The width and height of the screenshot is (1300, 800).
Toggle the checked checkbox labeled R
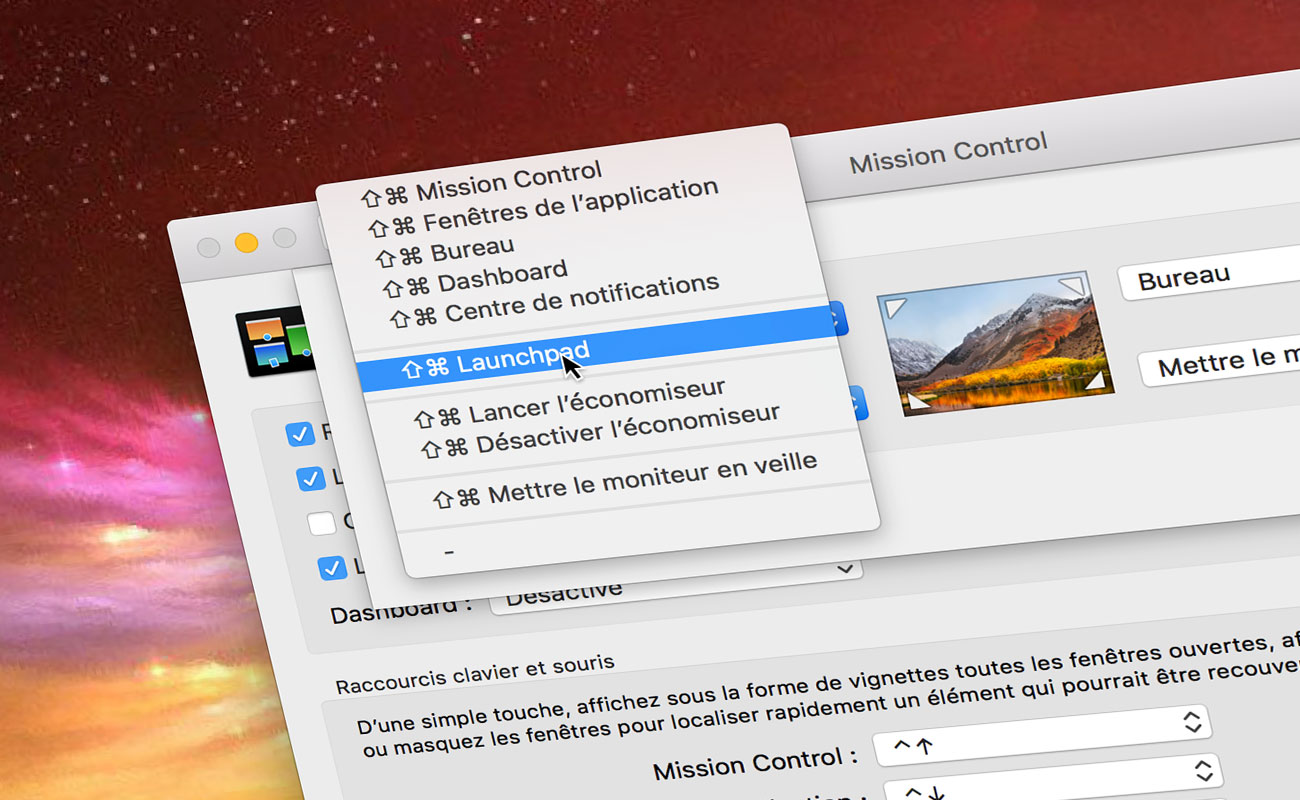300,434
